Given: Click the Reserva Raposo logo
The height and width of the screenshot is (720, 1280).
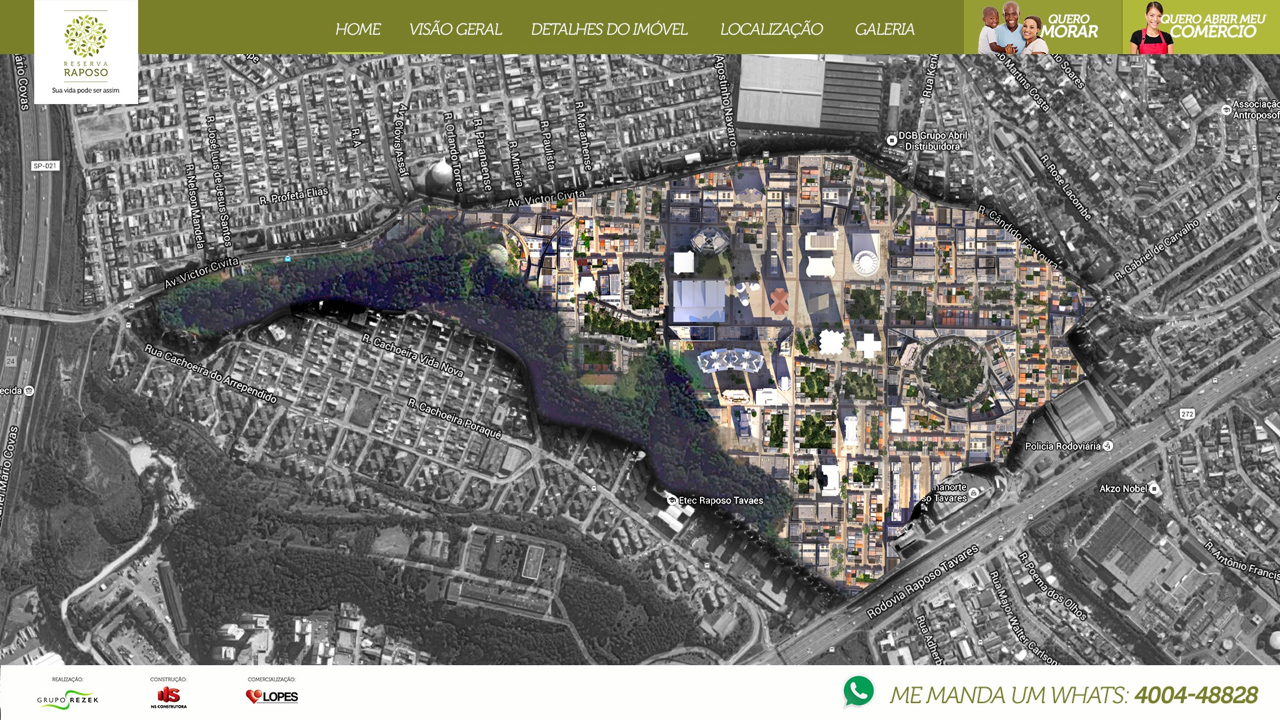Looking at the screenshot, I should (x=86, y=51).
